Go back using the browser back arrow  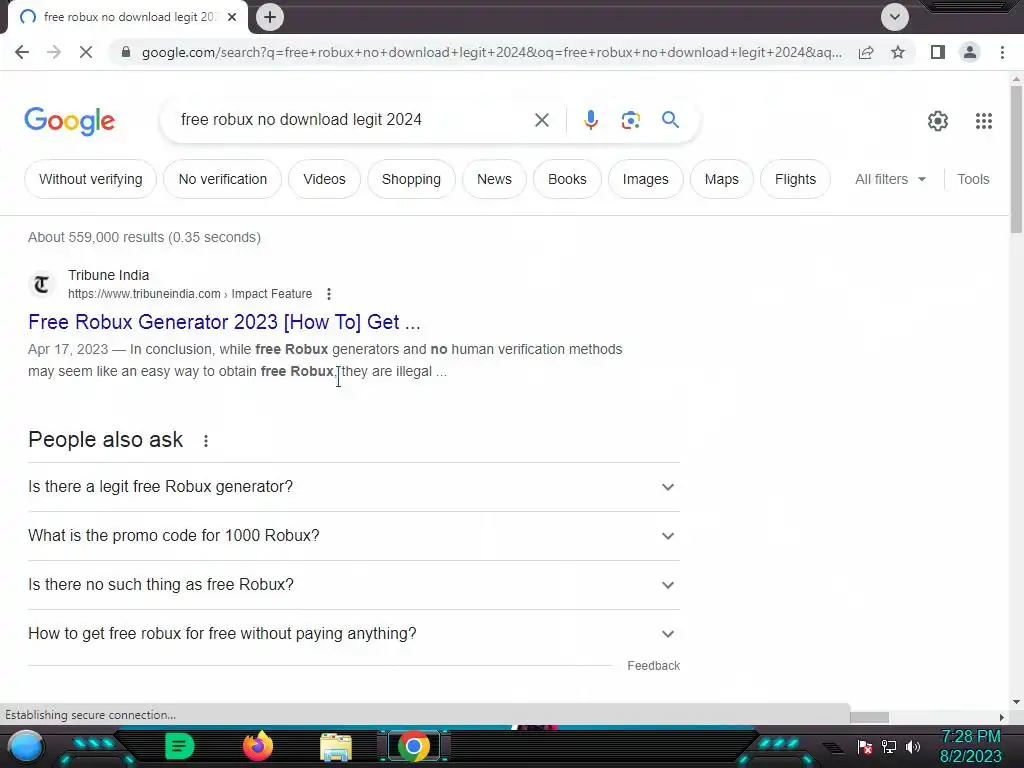[22, 52]
